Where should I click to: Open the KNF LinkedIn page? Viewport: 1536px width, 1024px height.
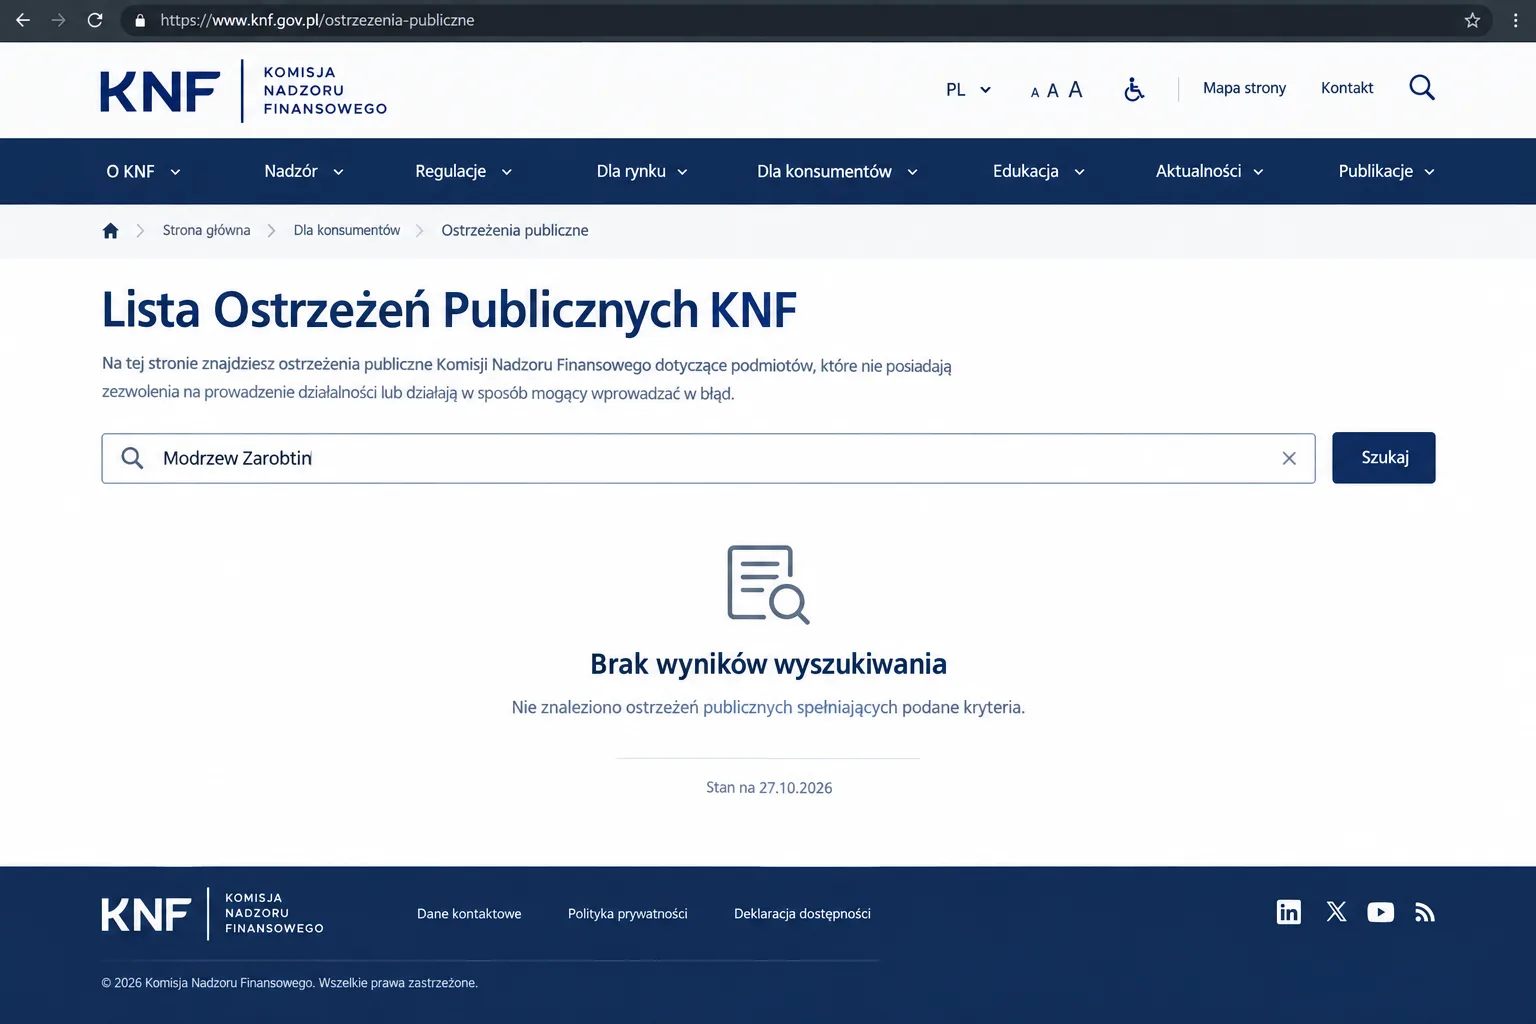(x=1289, y=912)
